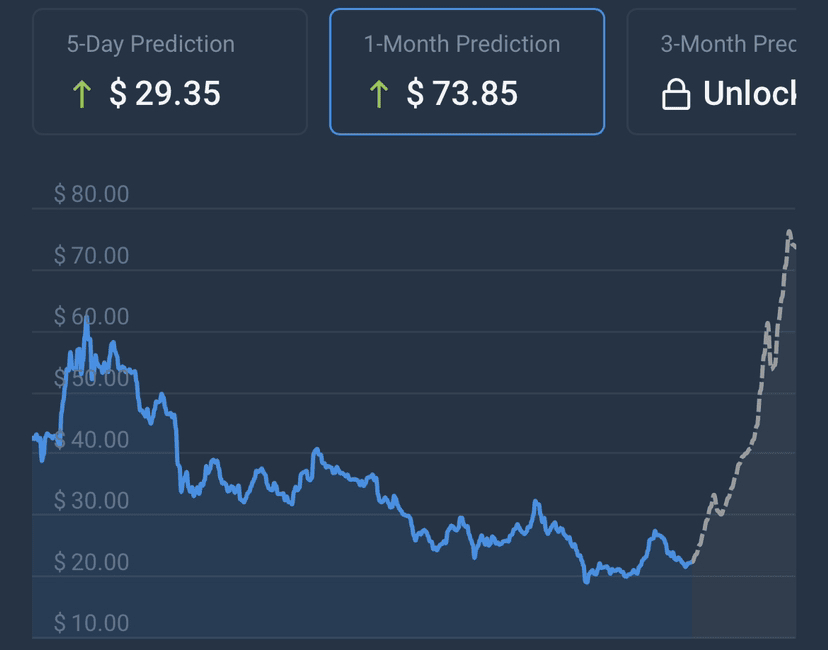Click the $20.00 y-axis label

tap(91, 562)
